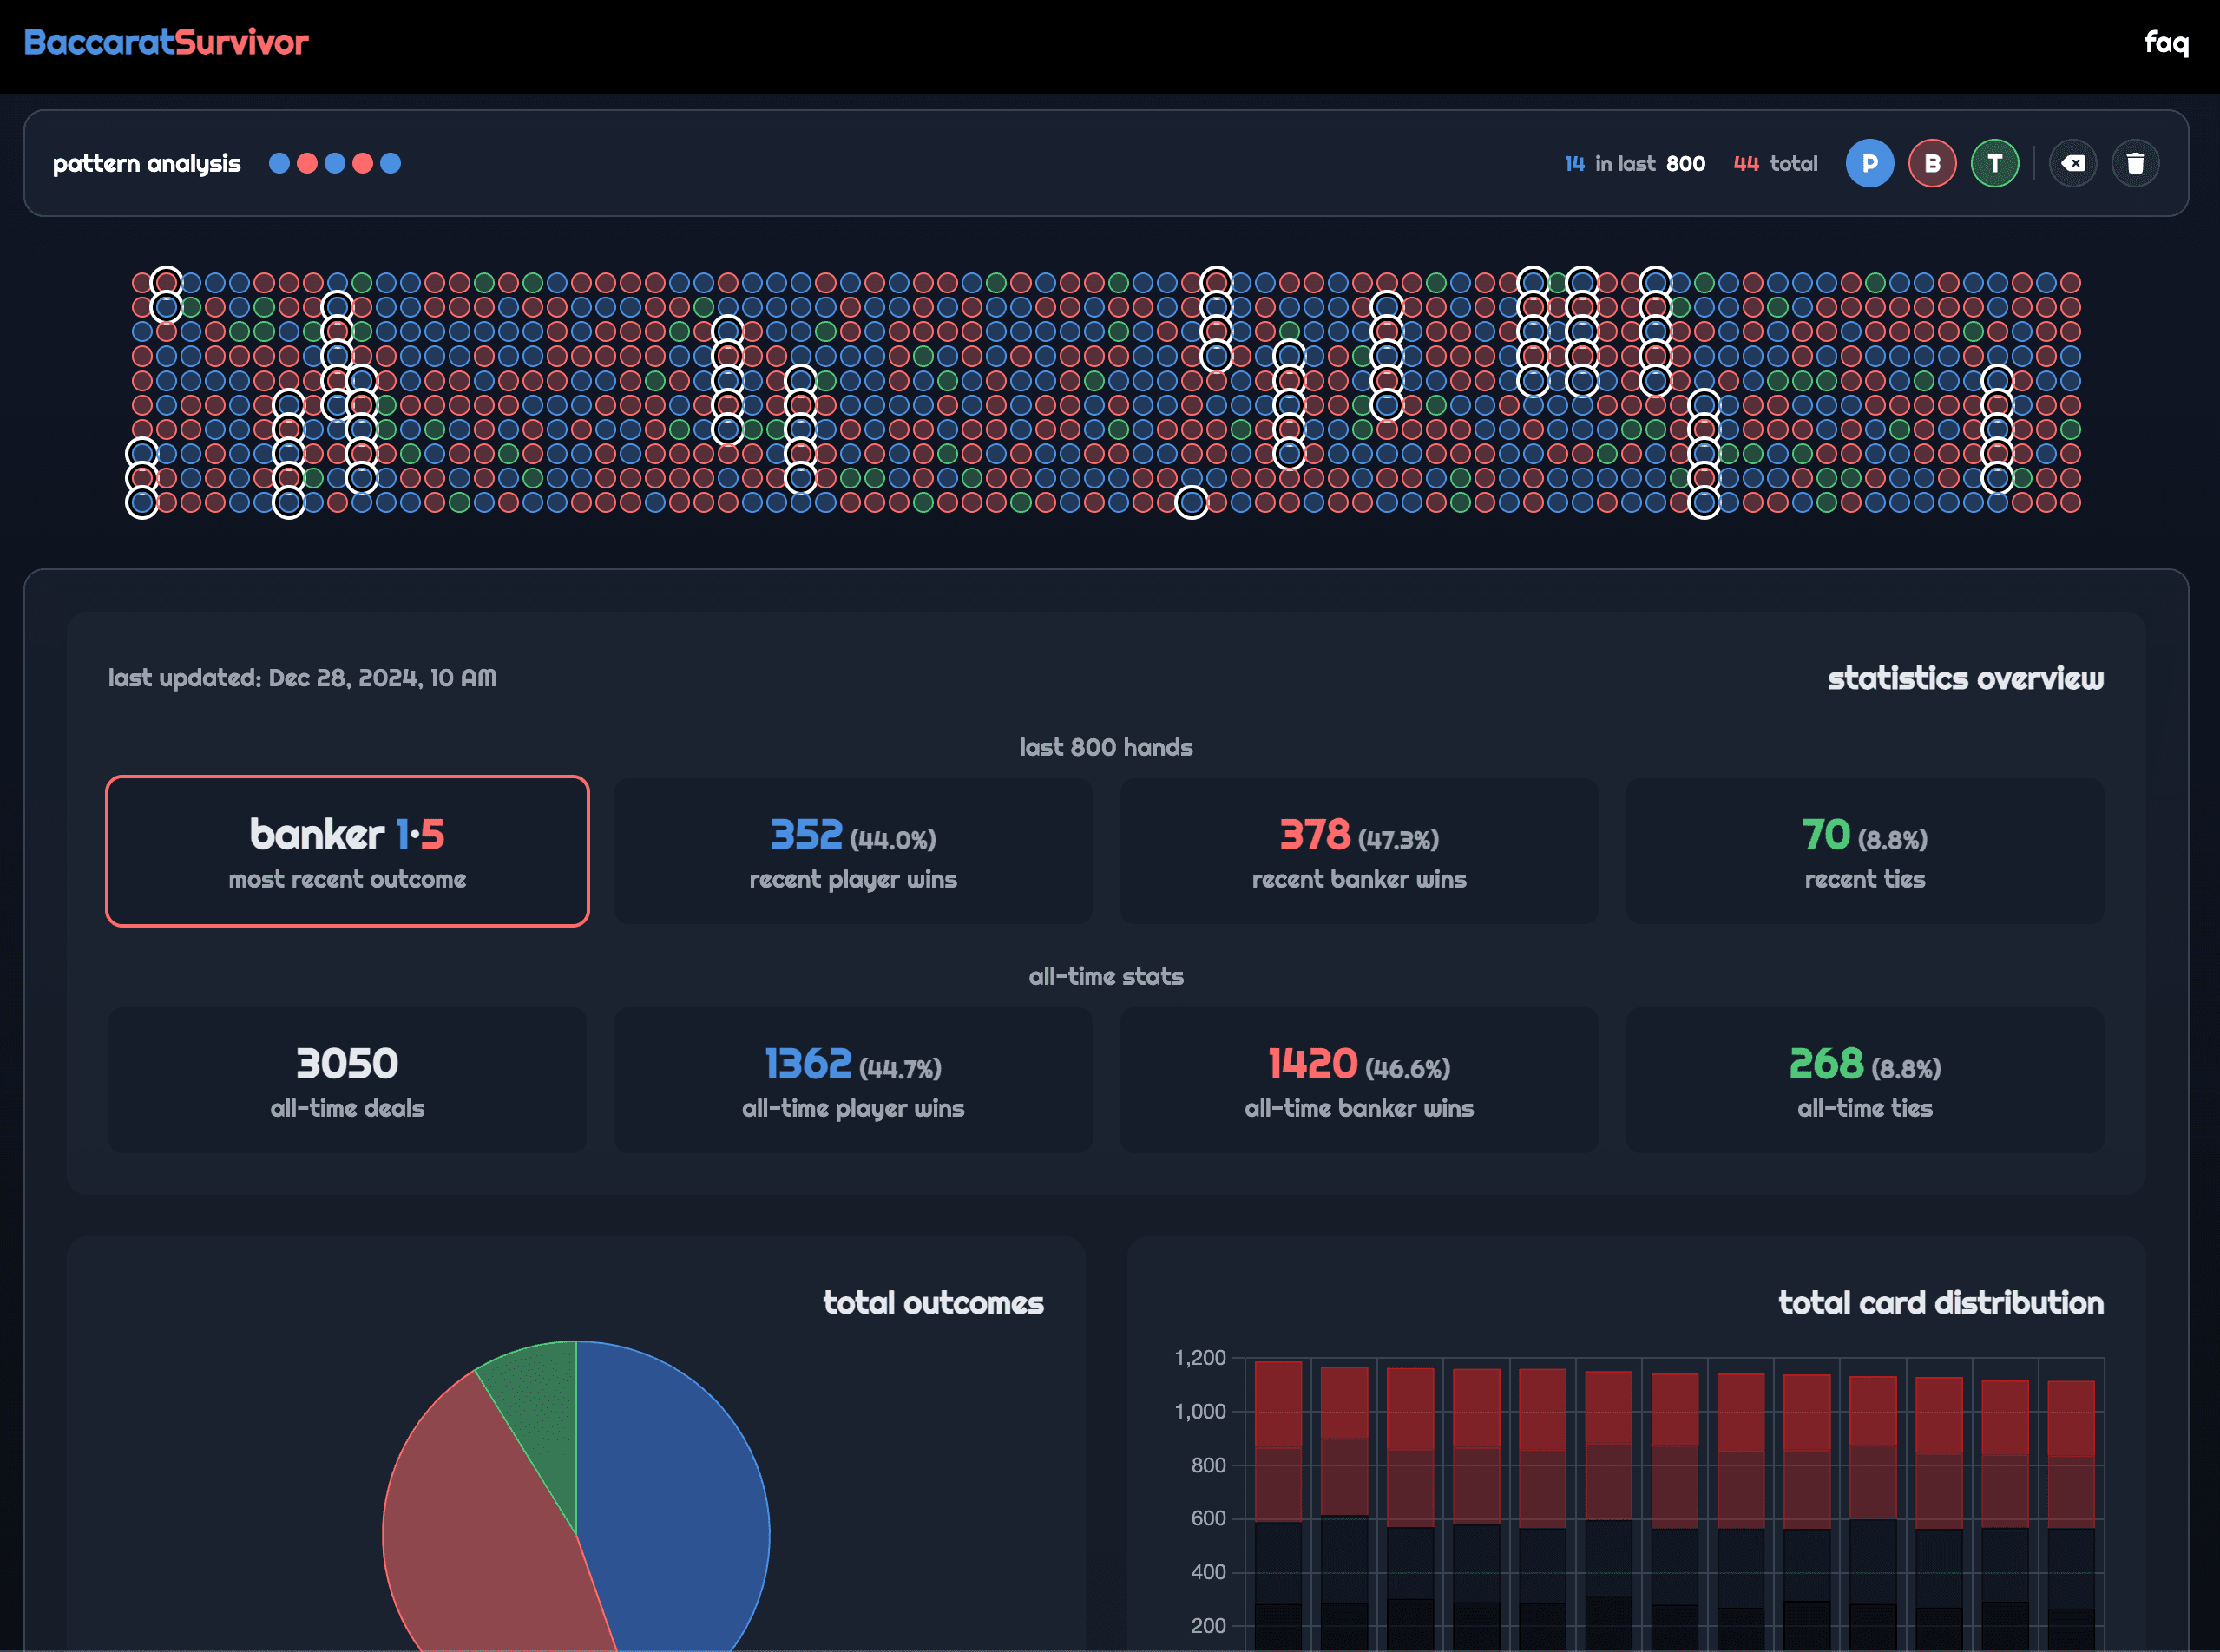2220x1652 pixels.
Task: Click the '1420' all-time banker wins card
Action: 1359,1080
